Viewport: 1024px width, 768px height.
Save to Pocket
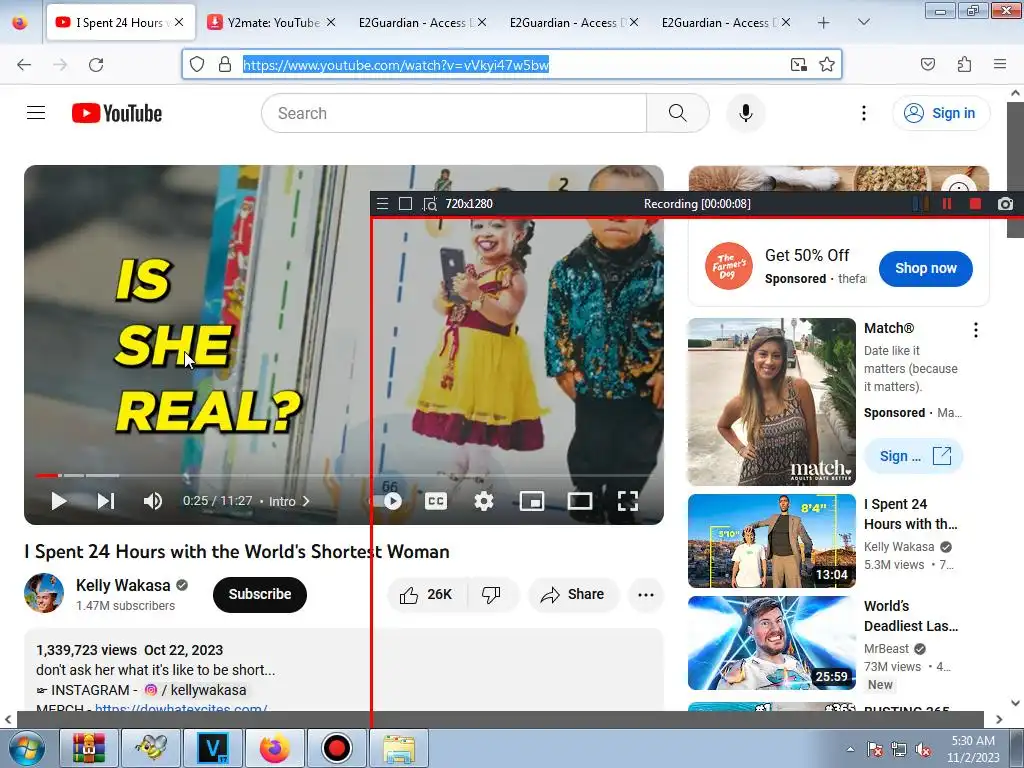coord(927,64)
